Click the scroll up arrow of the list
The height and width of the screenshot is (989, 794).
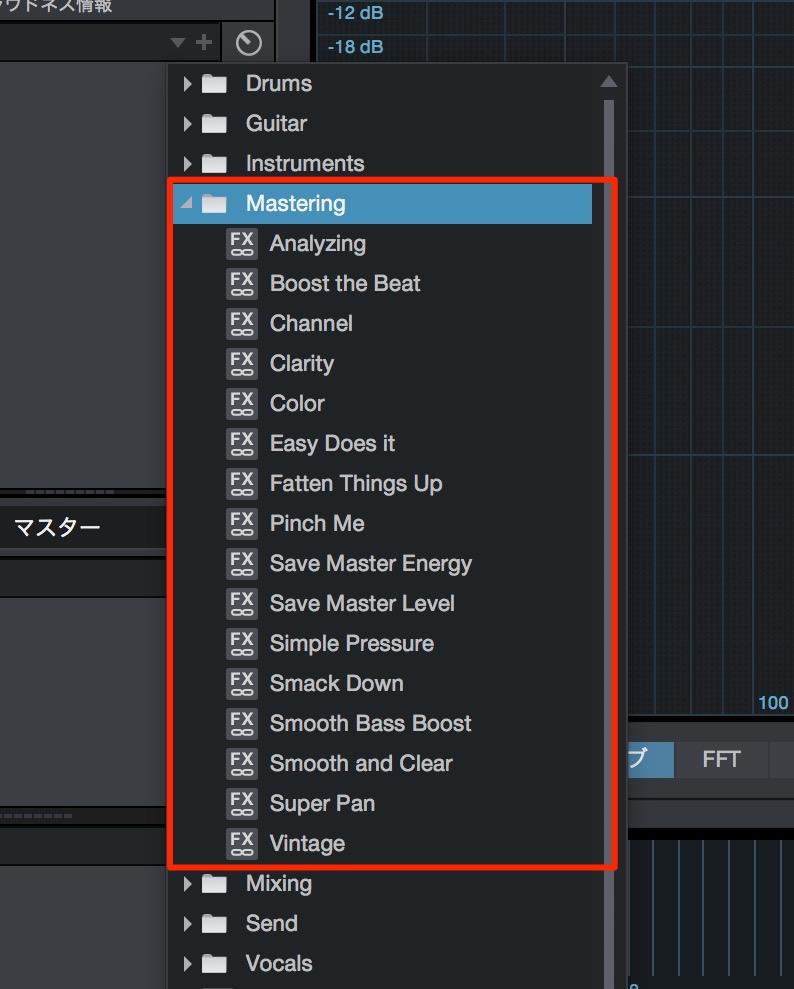pos(609,81)
